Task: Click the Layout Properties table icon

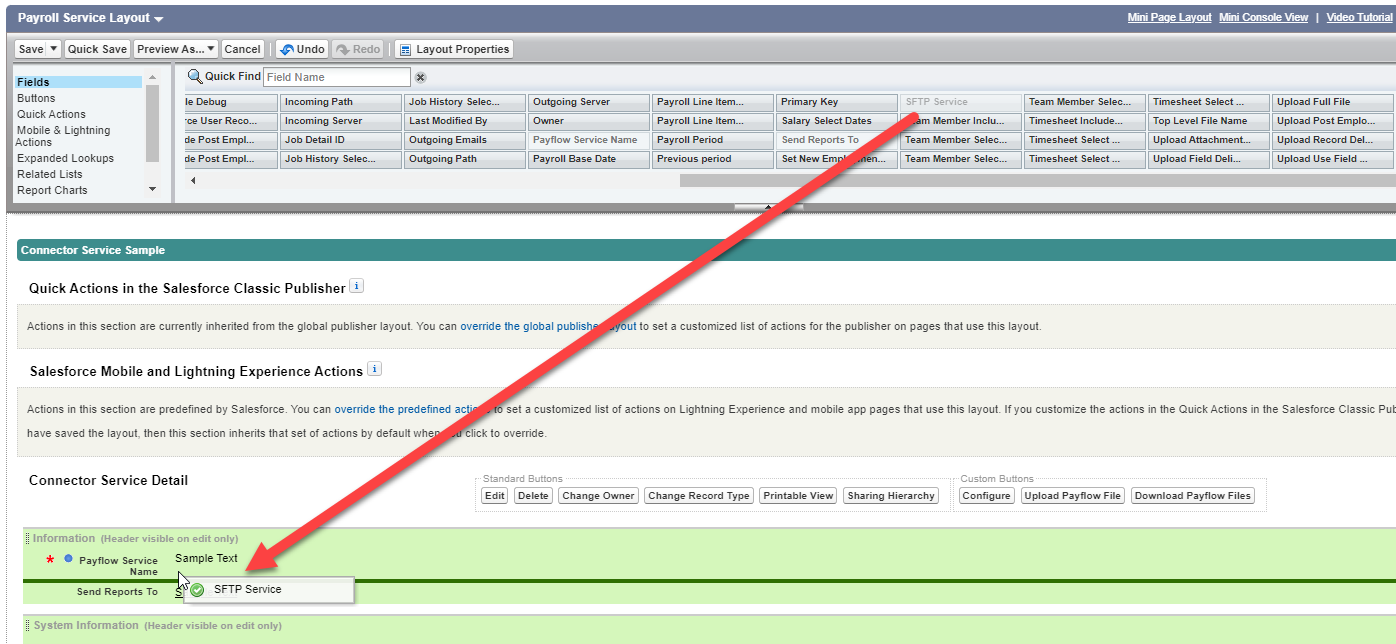Action: (405, 49)
